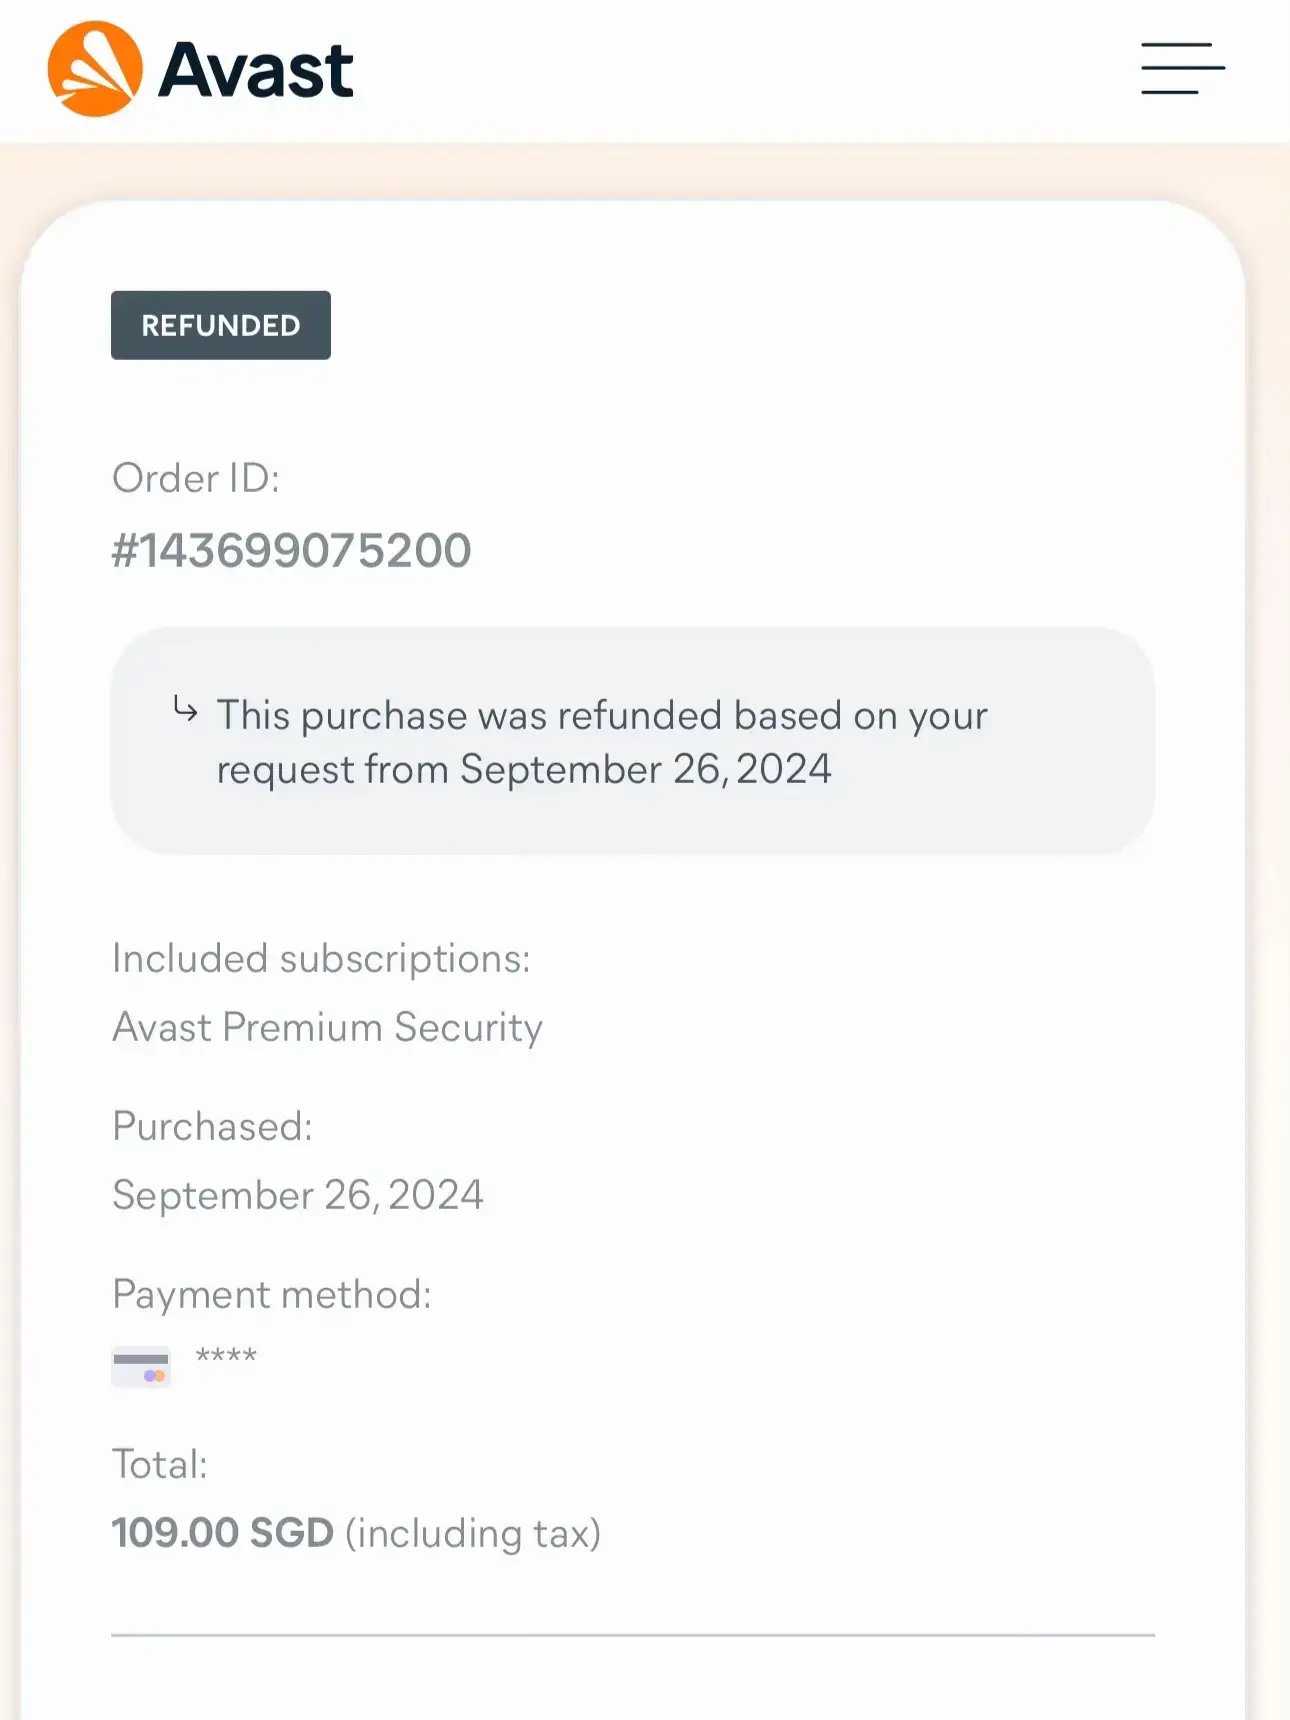Click 'request from September 26, 2024' text
Image resolution: width=1290 pixels, height=1720 pixels.
point(524,770)
